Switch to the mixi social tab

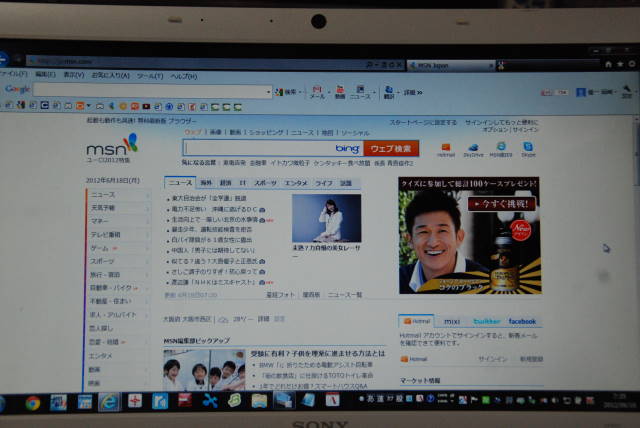click(x=452, y=322)
